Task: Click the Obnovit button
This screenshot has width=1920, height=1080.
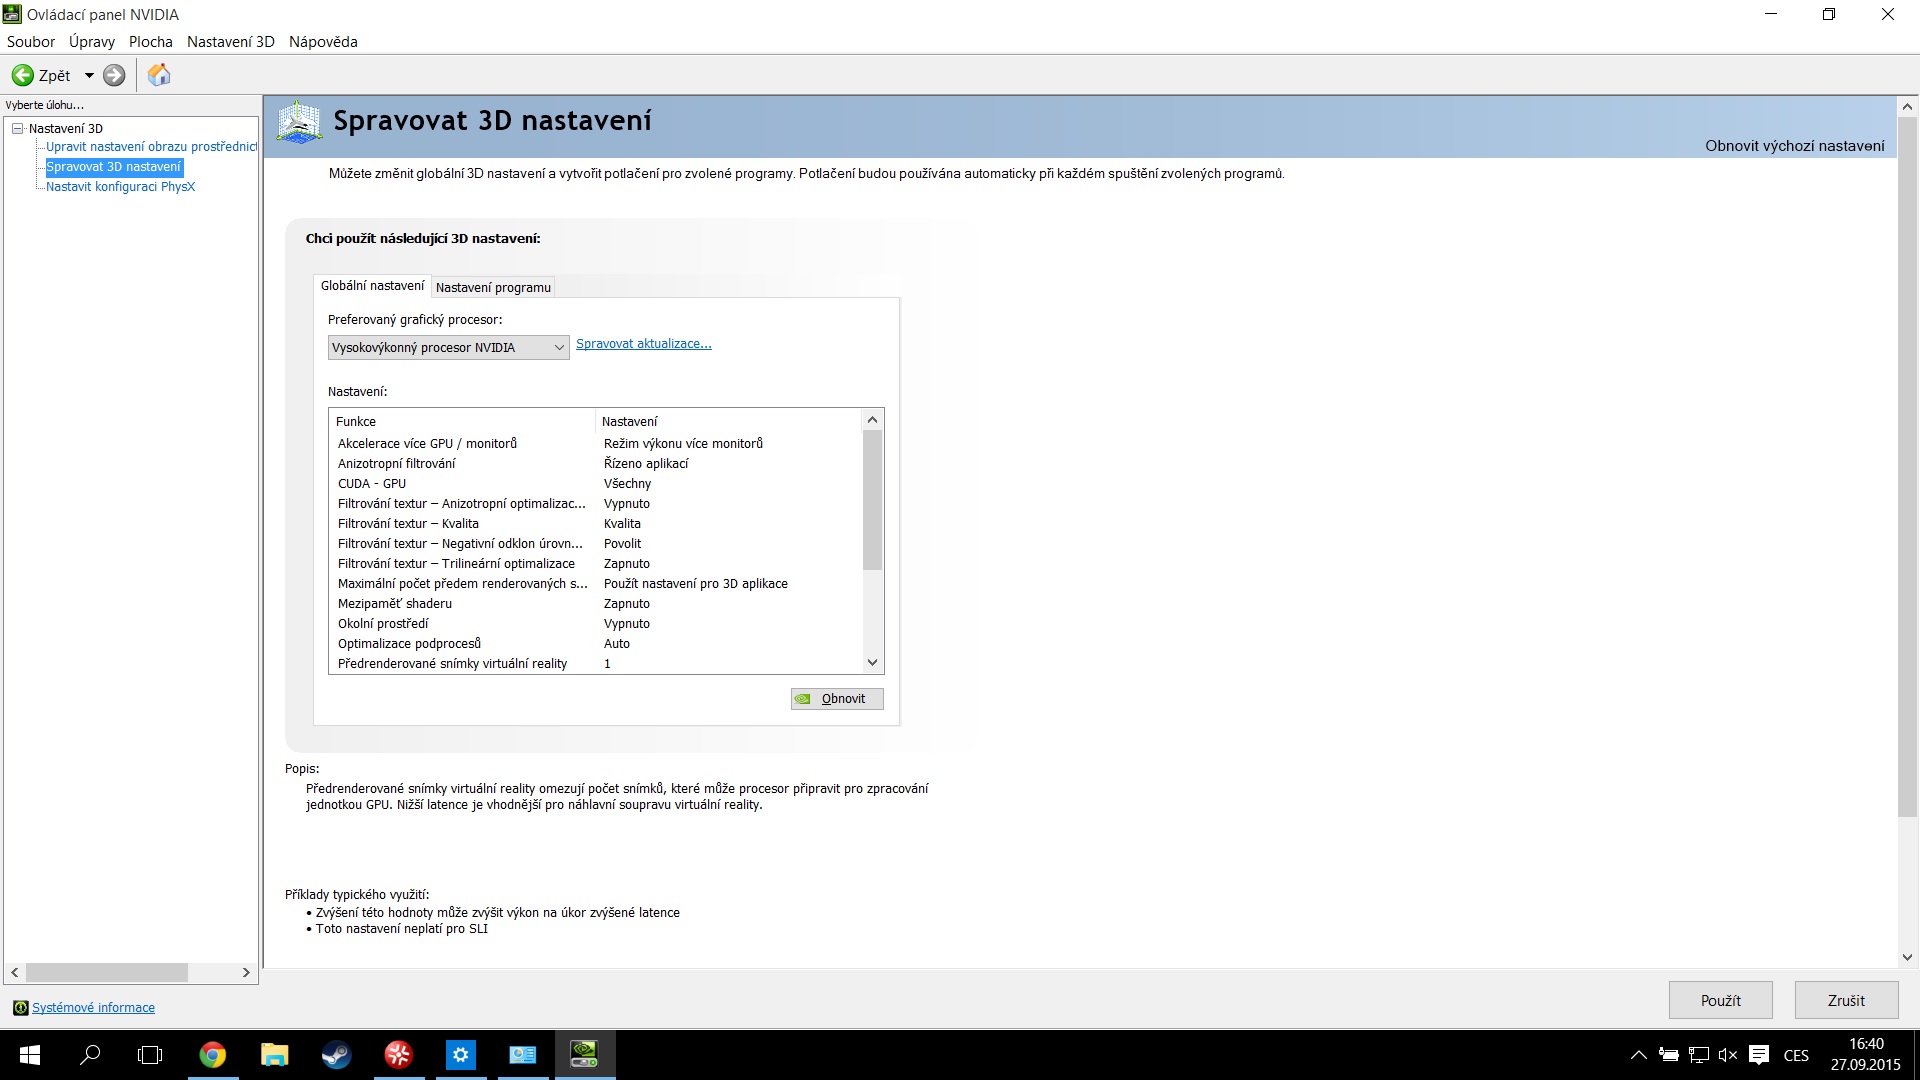Action: point(837,699)
